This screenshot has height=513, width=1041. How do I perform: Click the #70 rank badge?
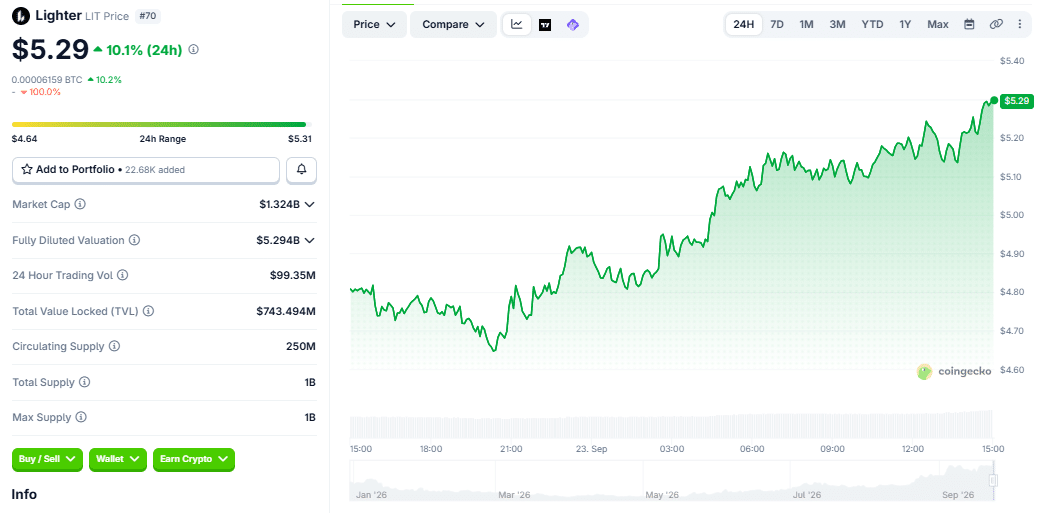147,16
